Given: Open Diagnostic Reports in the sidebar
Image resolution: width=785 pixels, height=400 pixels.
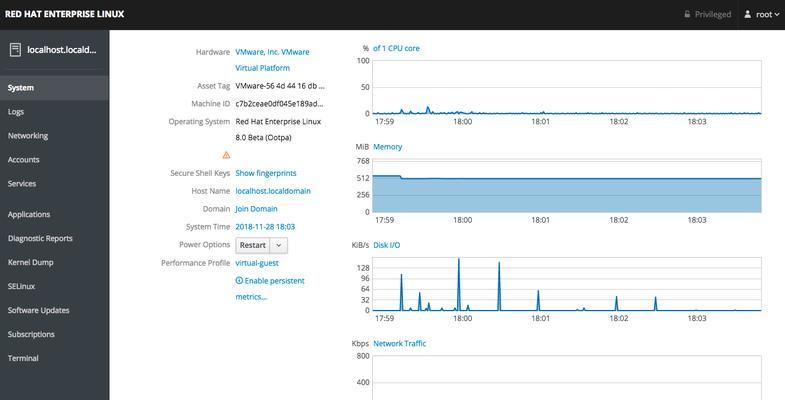Looking at the screenshot, I should pos(54,238).
